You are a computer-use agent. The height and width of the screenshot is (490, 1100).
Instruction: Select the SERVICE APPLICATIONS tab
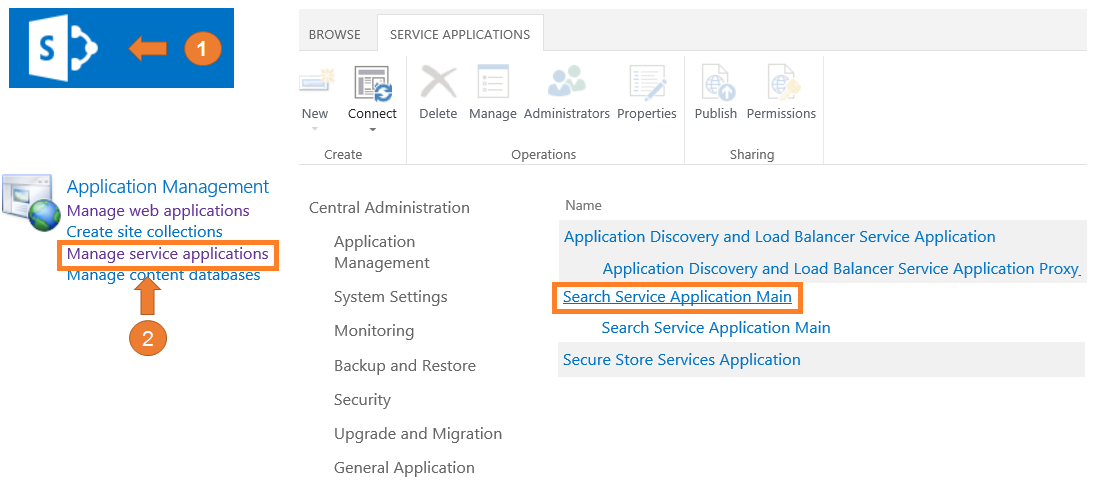[x=460, y=34]
